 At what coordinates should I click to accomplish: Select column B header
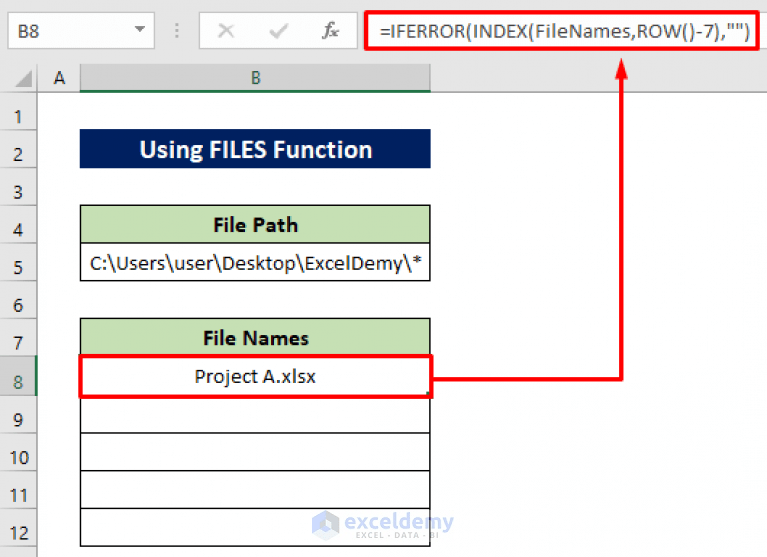[255, 78]
